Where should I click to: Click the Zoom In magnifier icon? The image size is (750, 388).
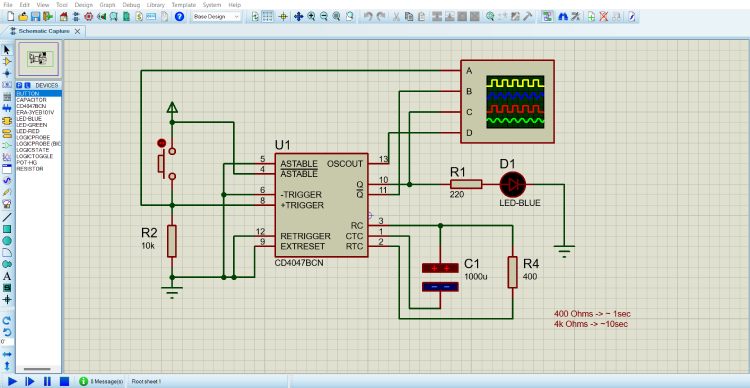(311, 16)
